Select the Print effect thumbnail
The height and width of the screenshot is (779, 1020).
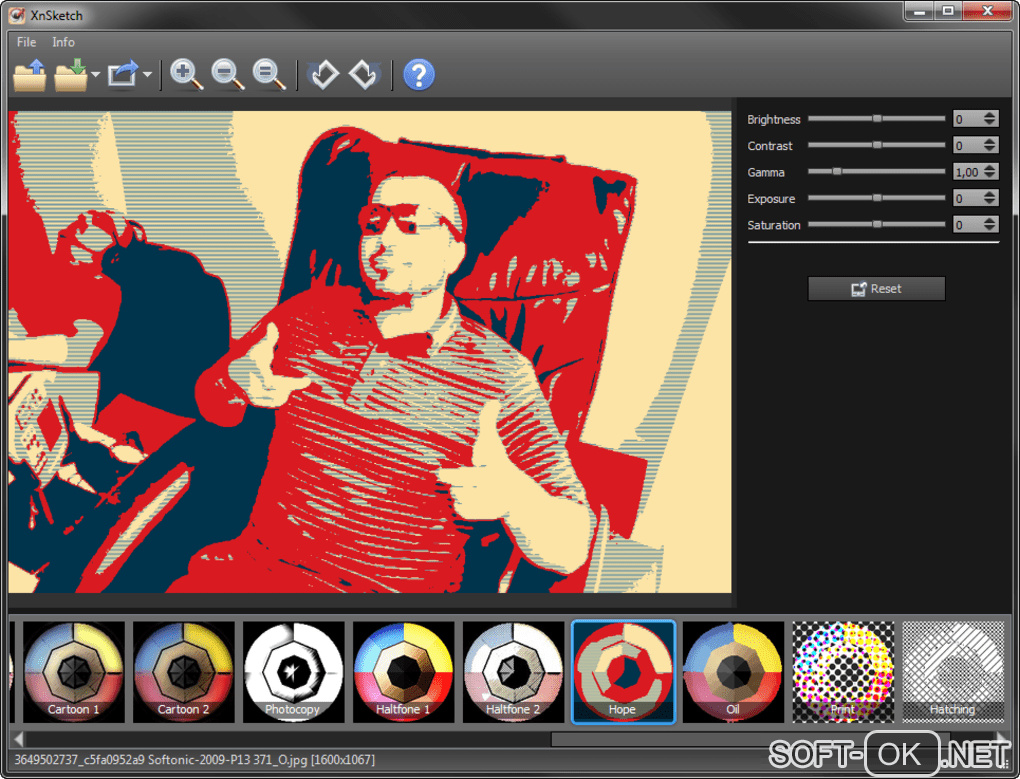pyautogui.click(x=843, y=672)
